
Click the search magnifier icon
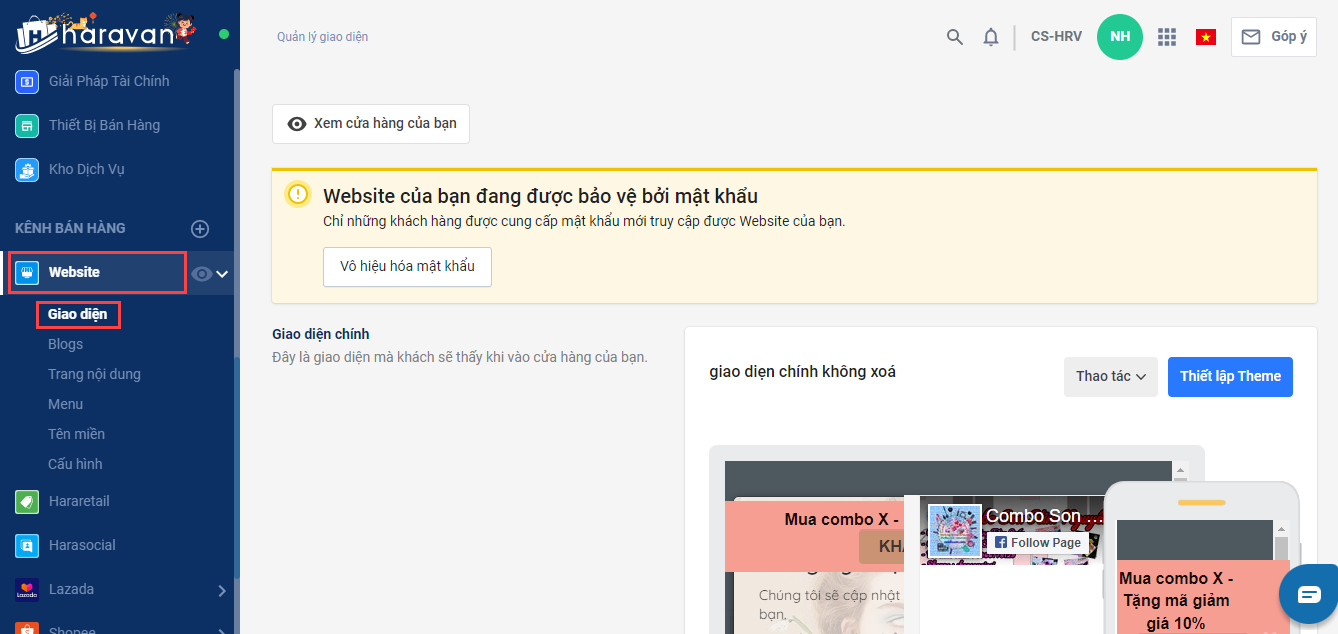coord(955,37)
